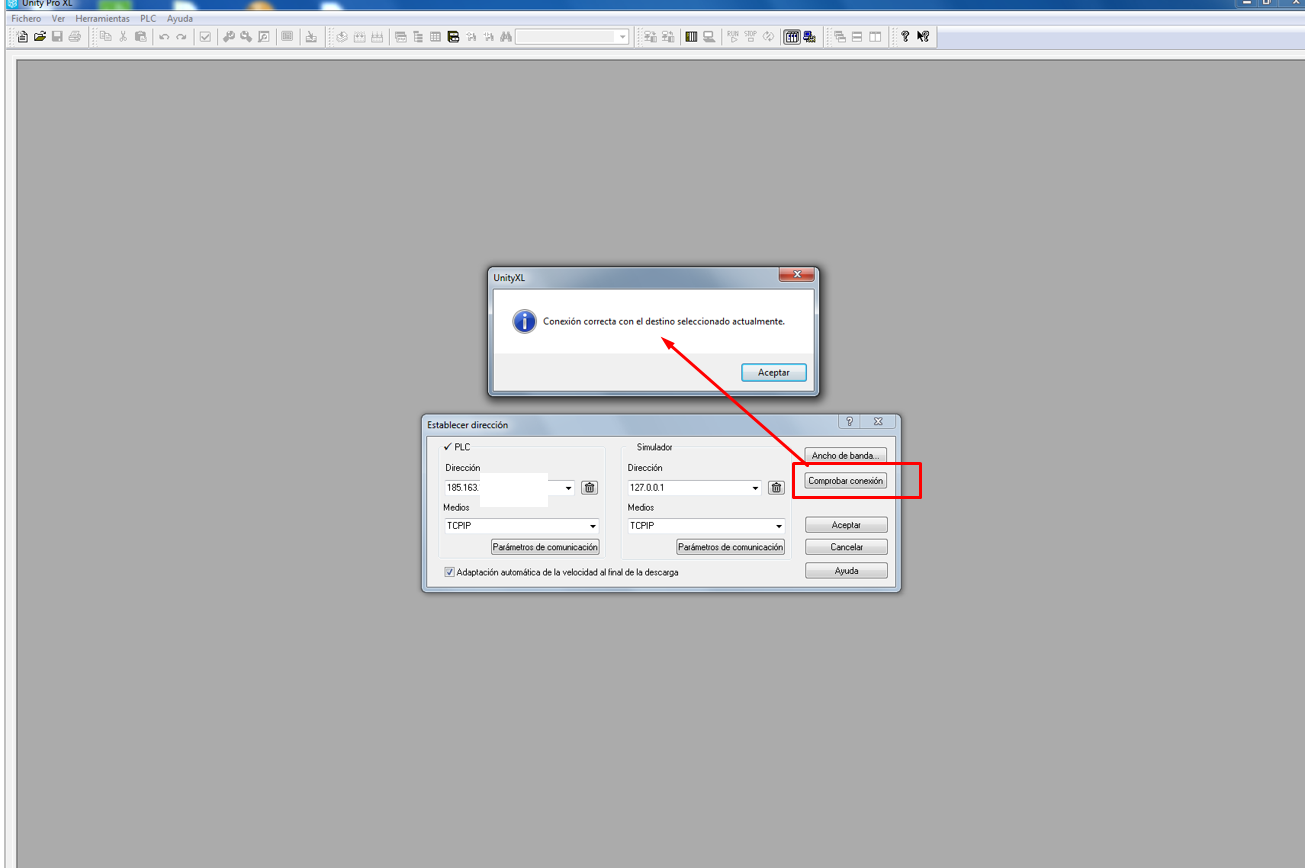This screenshot has height=868, width=1305.
Task: Click the Open folder toolbar icon
Action: point(40,37)
